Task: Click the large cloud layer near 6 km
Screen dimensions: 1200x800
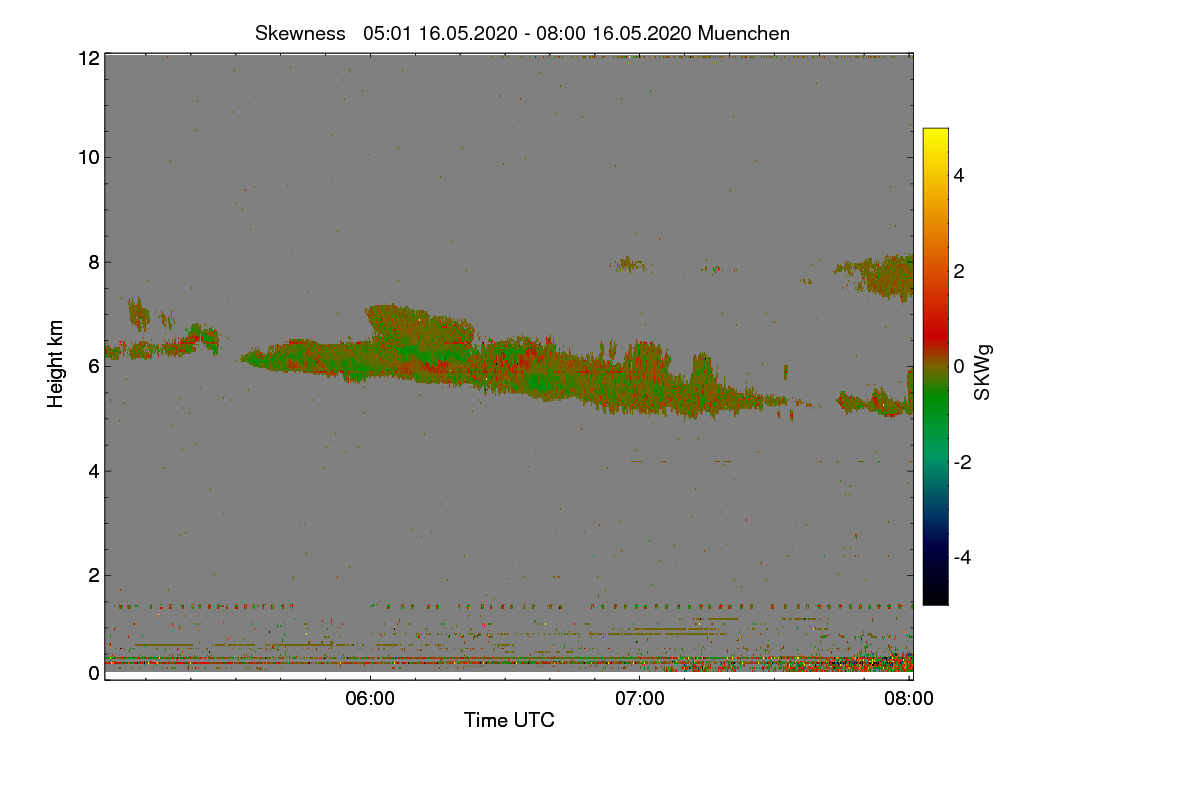Action: pos(500,365)
